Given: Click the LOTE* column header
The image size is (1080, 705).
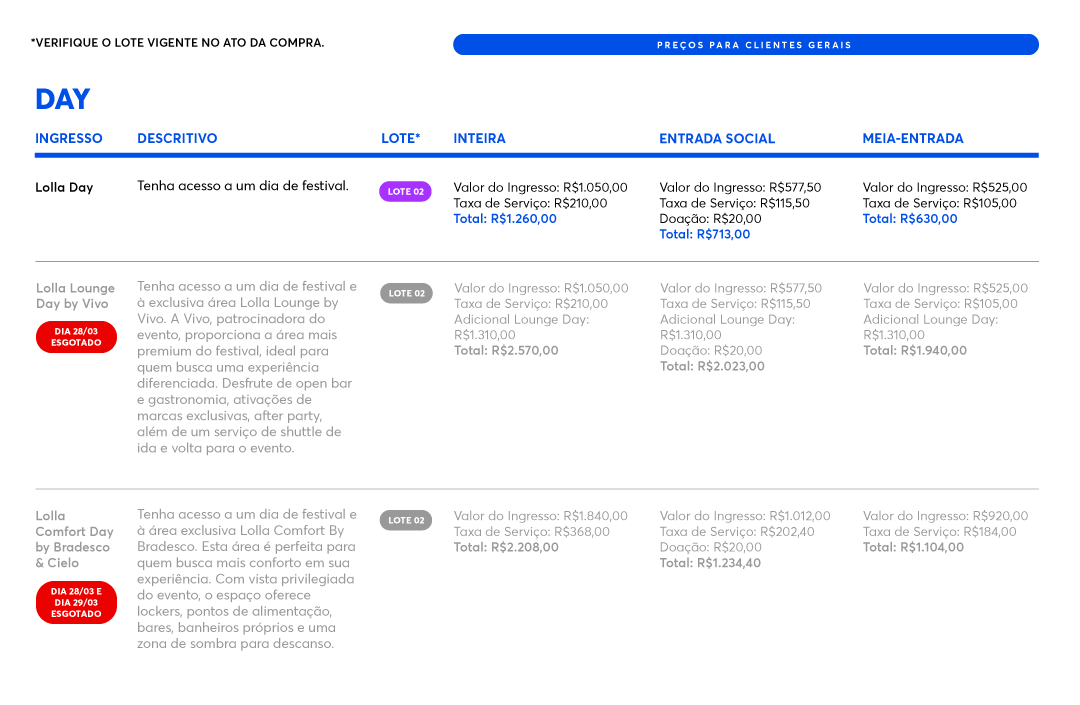Looking at the screenshot, I should pos(401,138).
